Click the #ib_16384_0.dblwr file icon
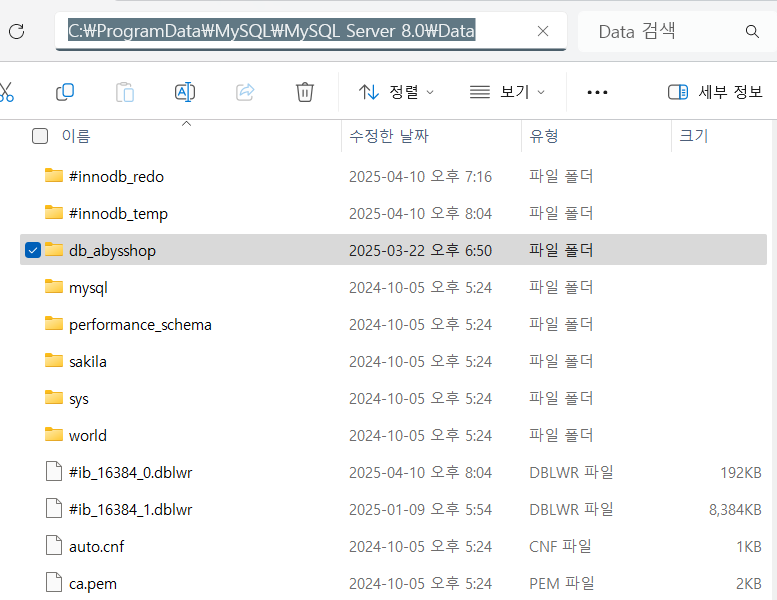Screen dimensions: 777x600 54,472
